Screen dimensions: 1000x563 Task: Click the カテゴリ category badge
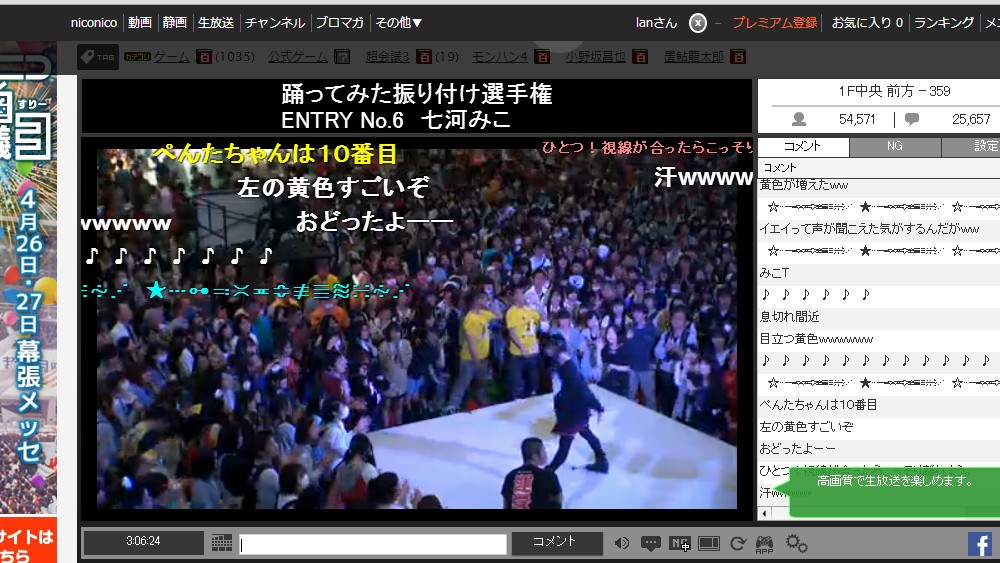(137, 57)
